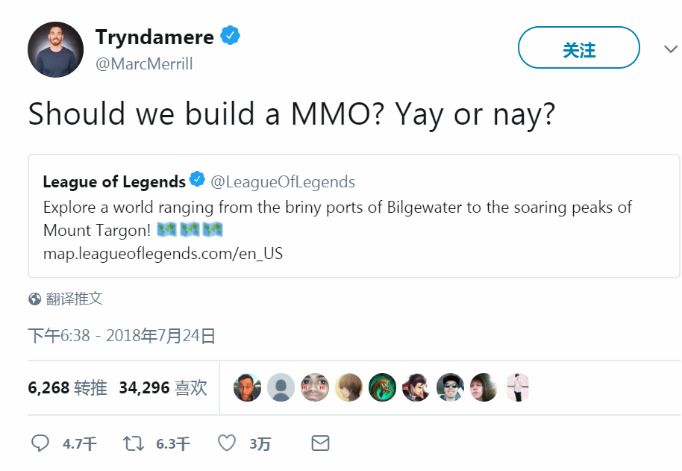Open the @MarcMerrill handle link
This screenshot has height=471, width=682.
point(144,64)
